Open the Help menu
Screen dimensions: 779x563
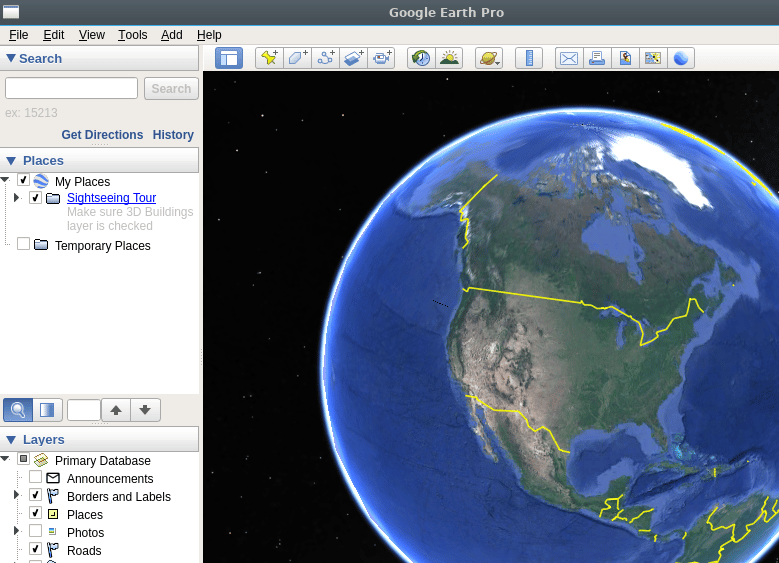pyautogui.click(x=209, y=35)
